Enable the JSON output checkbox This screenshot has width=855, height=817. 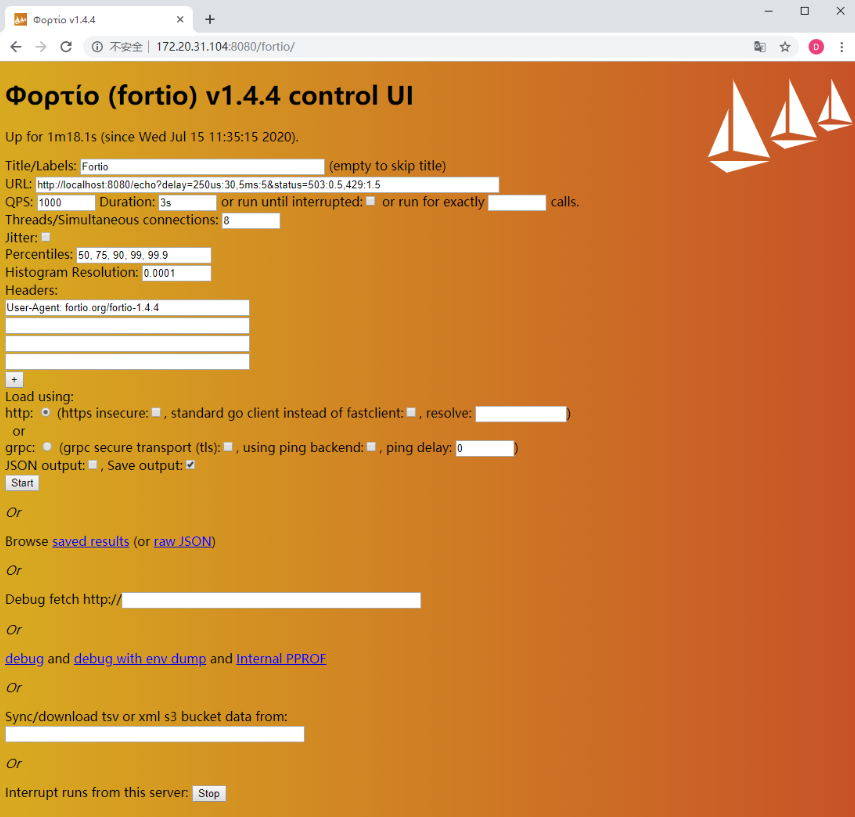[93, 465]
